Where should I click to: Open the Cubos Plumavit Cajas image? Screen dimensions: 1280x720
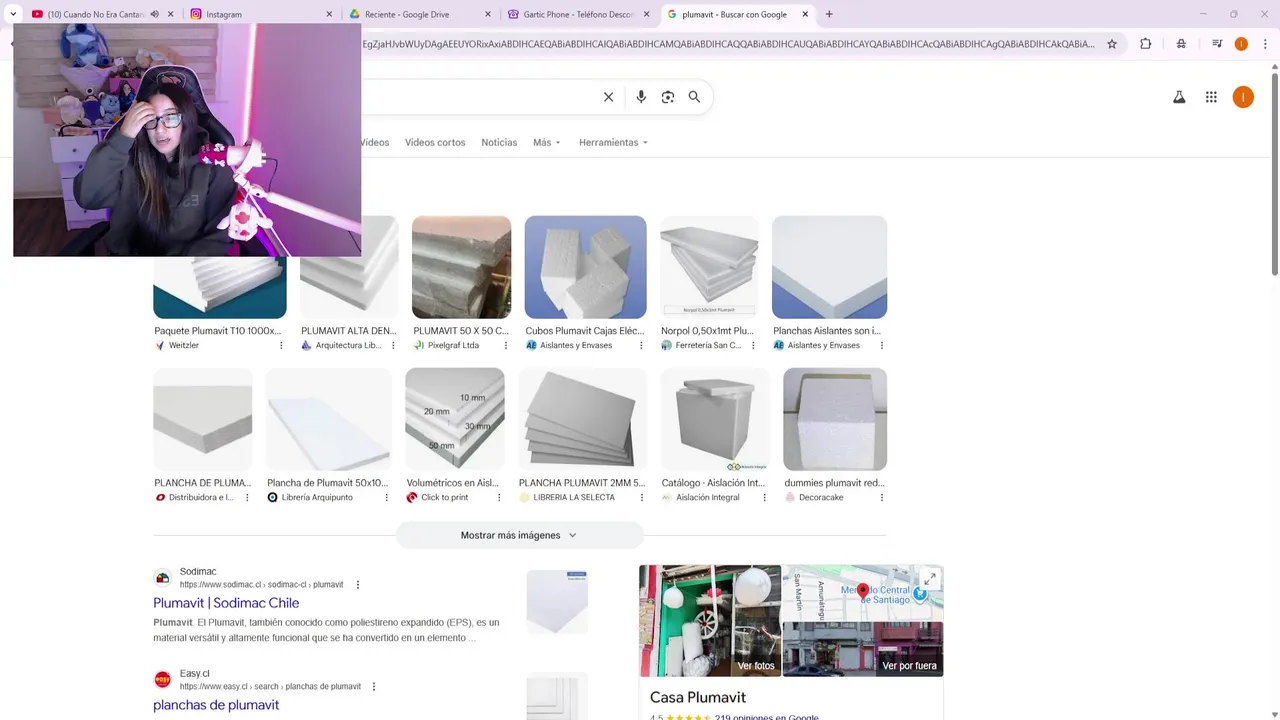(x=585, y=267)
